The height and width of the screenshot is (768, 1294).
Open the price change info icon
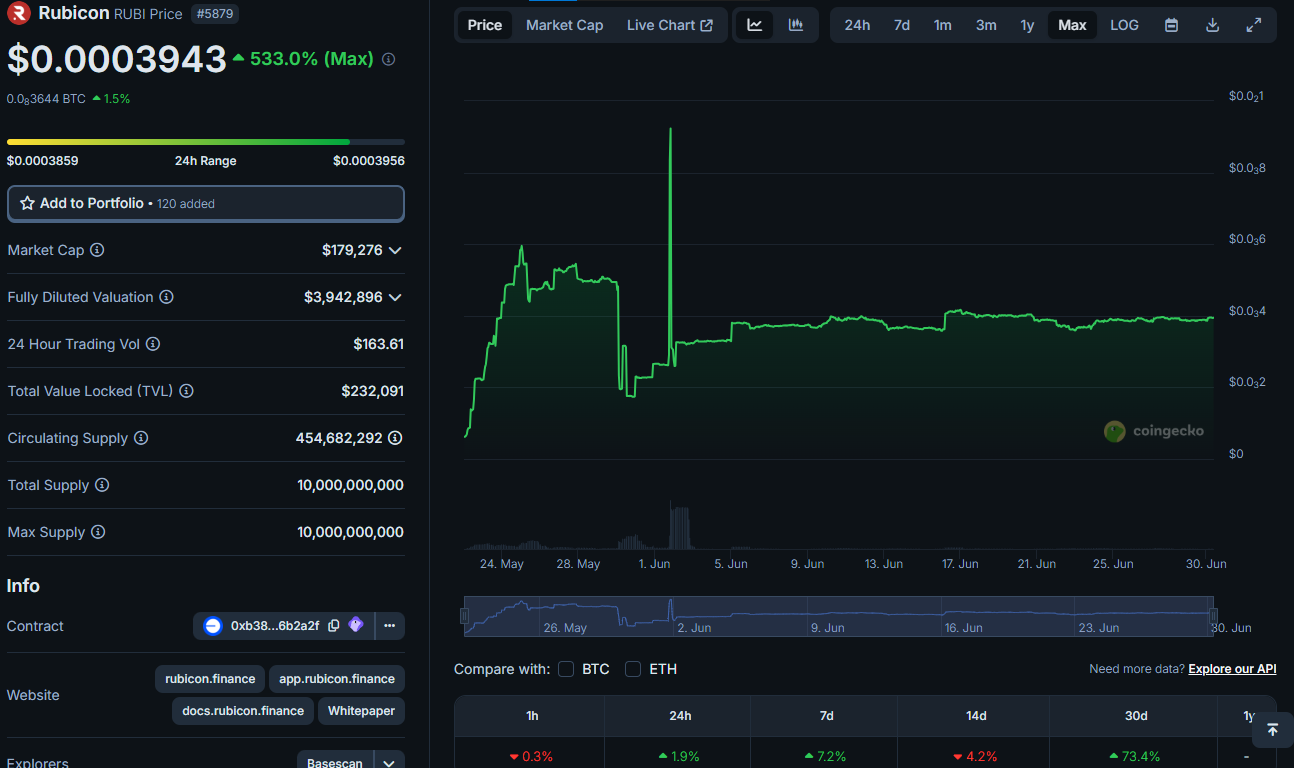point(389,60)
